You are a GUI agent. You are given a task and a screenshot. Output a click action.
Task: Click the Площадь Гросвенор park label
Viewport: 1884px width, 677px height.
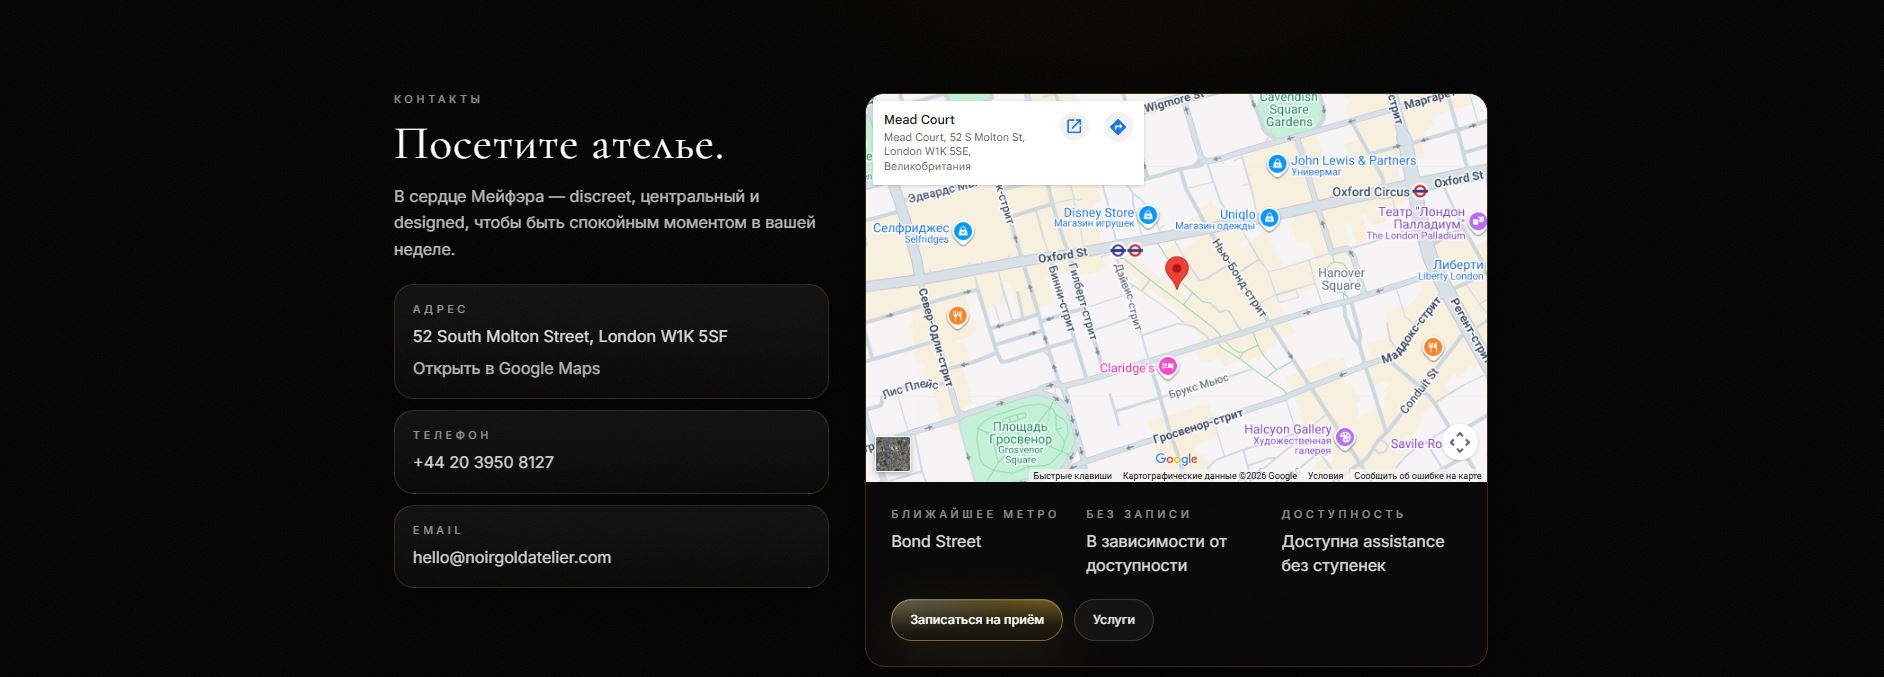(1020, 439)
